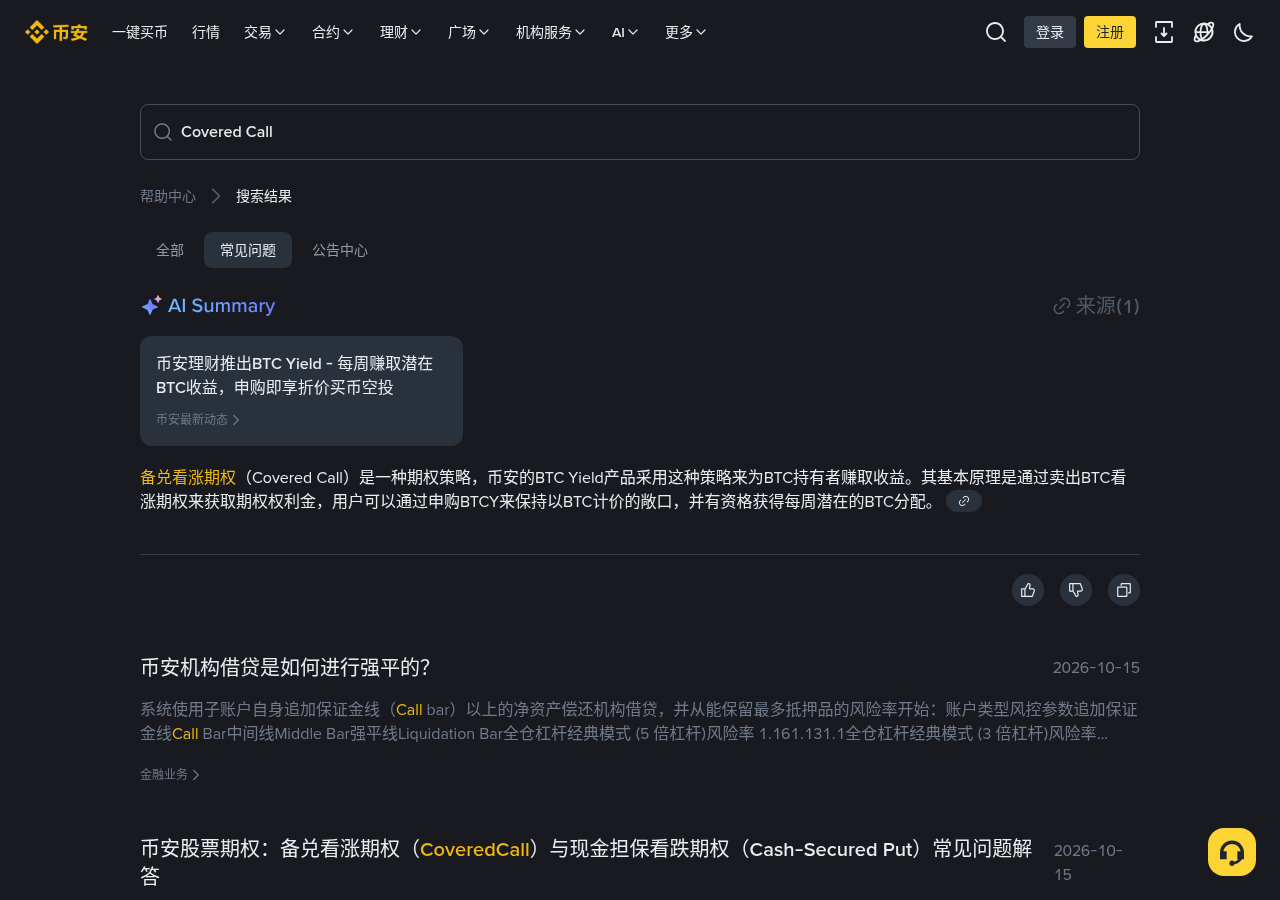Expand the 更多 dropdown menu

tap(686, 32)
